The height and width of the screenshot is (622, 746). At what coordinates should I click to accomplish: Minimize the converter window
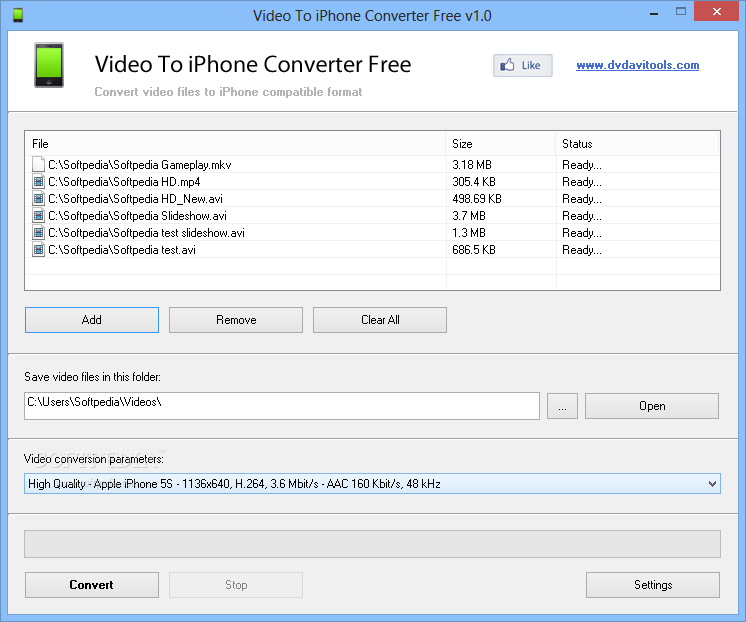coord(654,12)
